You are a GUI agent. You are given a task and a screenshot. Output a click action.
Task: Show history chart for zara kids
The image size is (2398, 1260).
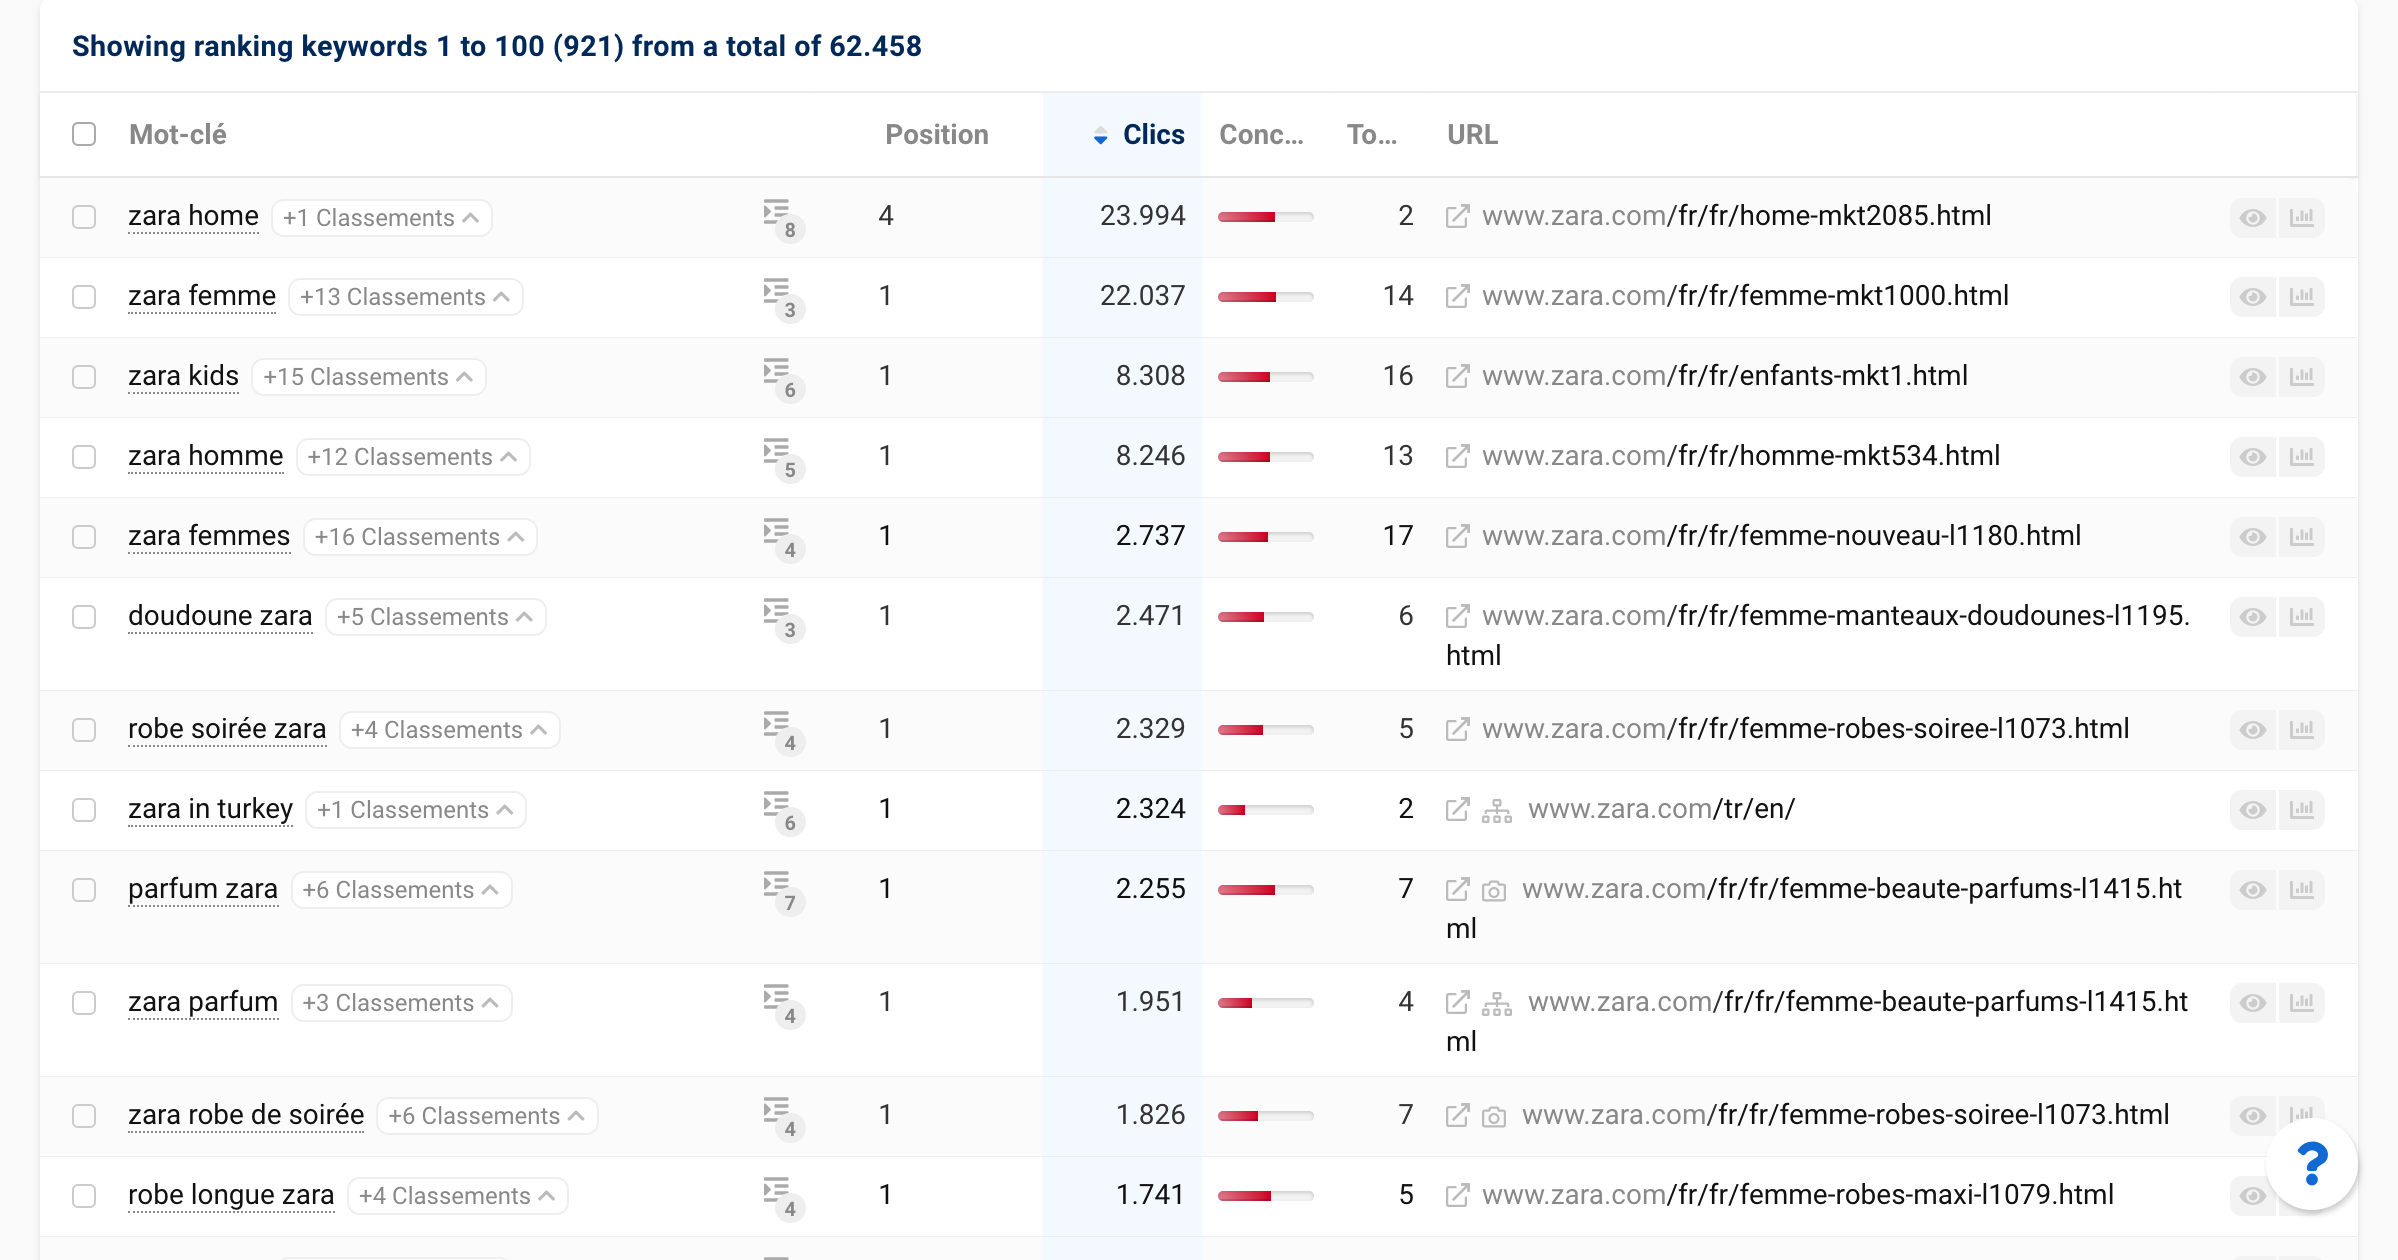[x=2301, y=377]
